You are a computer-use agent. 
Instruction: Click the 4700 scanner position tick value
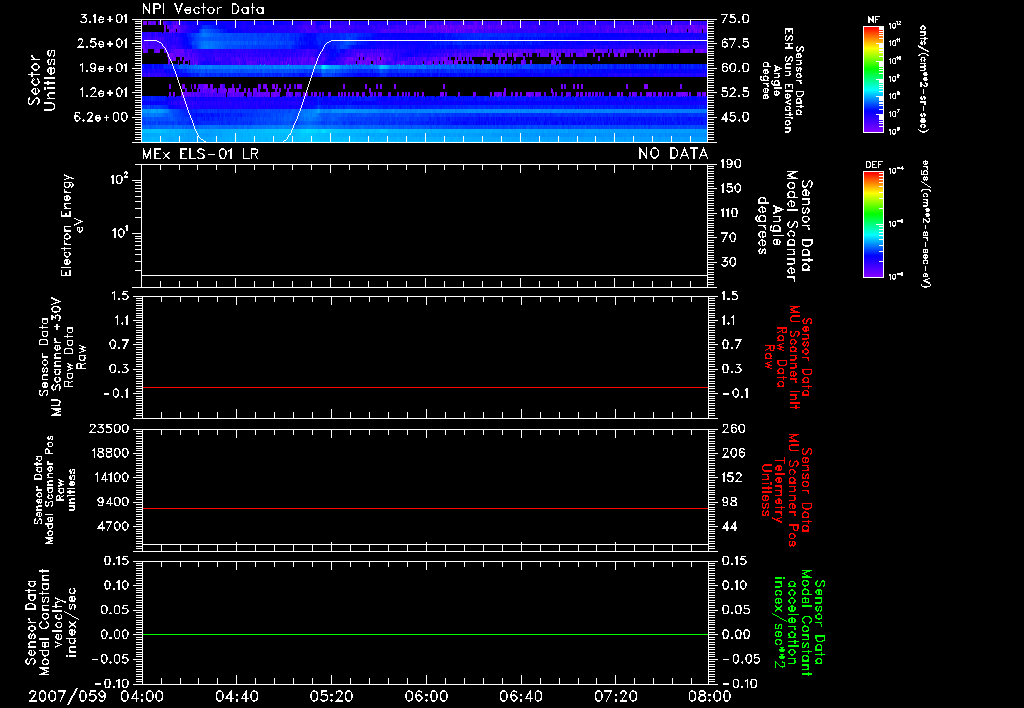(112, 526)
